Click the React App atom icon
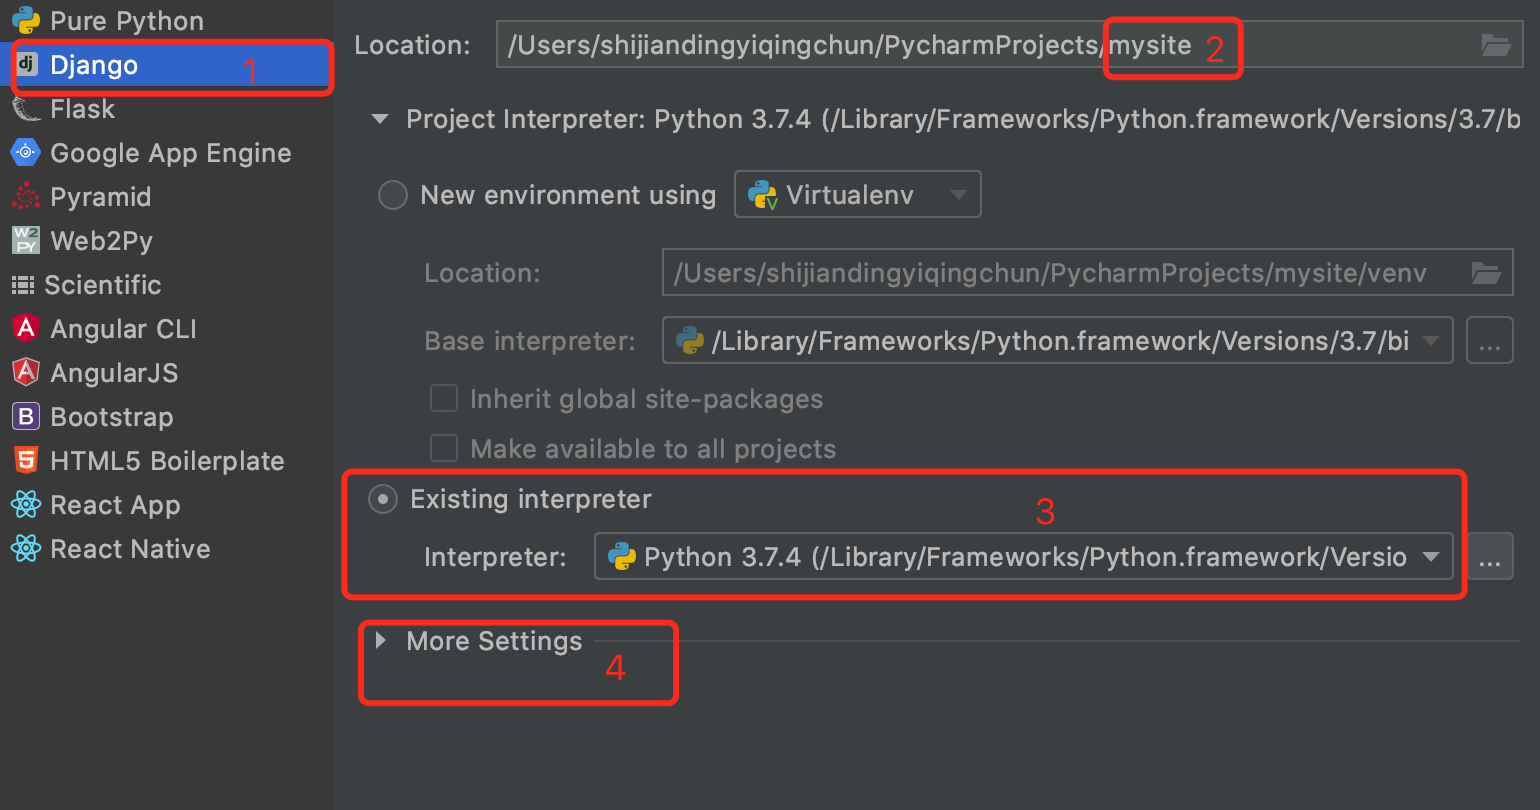Image resolution: width=1540 pixels, height=810 pixels. point(26,505)
